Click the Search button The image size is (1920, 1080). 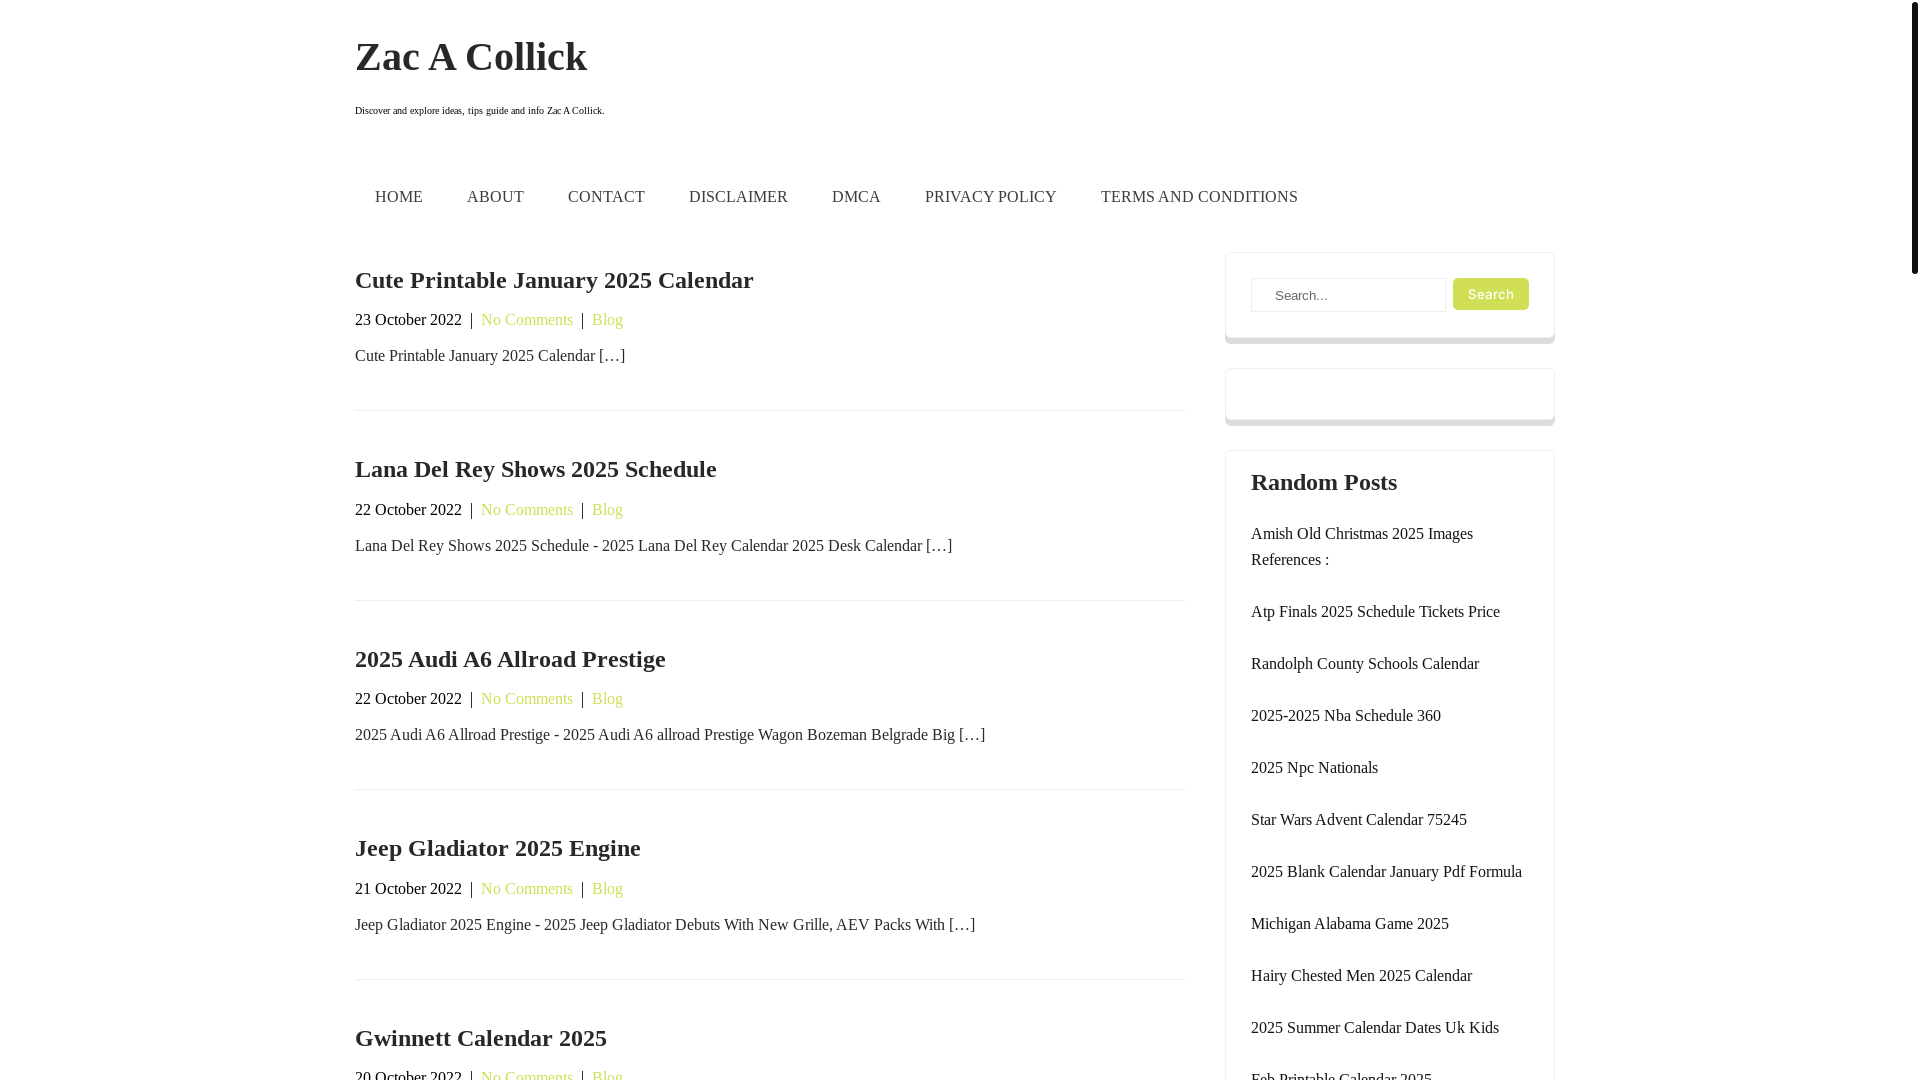tap(1490, 294)
